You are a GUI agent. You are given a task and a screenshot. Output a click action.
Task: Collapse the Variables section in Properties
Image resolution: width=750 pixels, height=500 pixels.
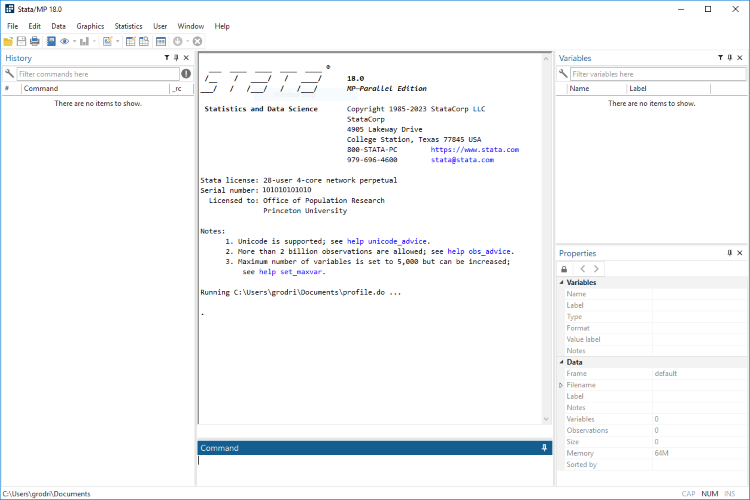coord(562,282)
